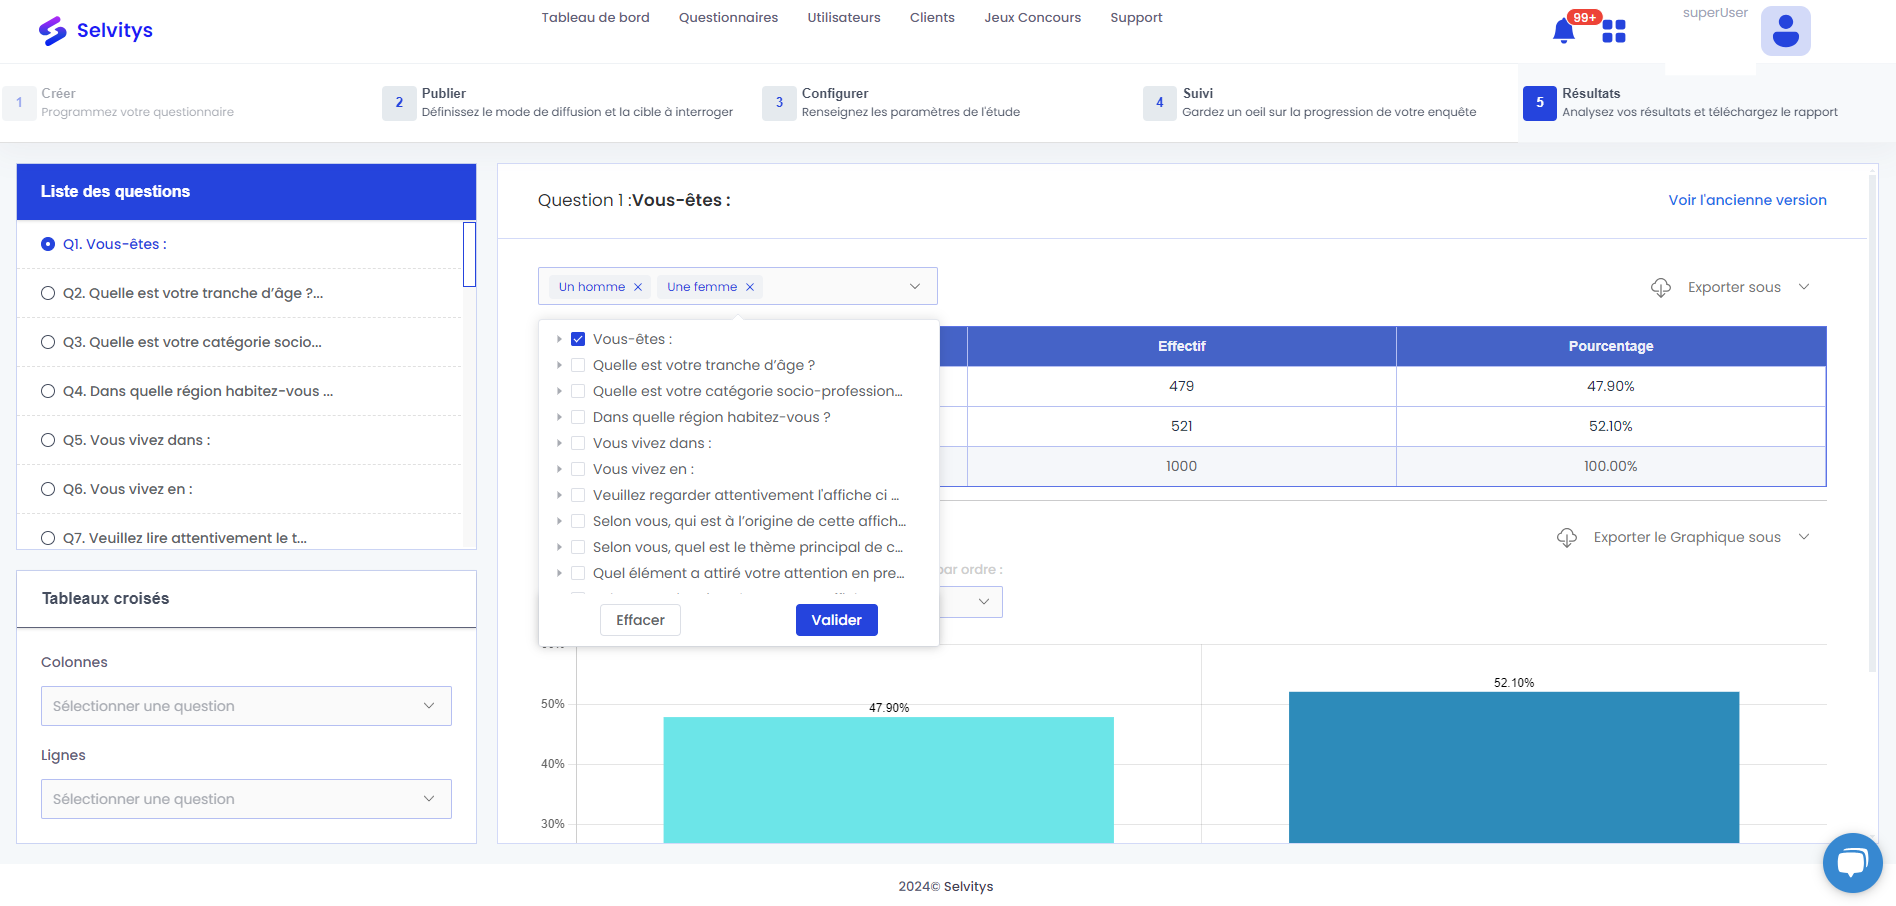1896x906 pixels.
Task: Open Voir l'ancienne version link
Action: click(1747, 200)
